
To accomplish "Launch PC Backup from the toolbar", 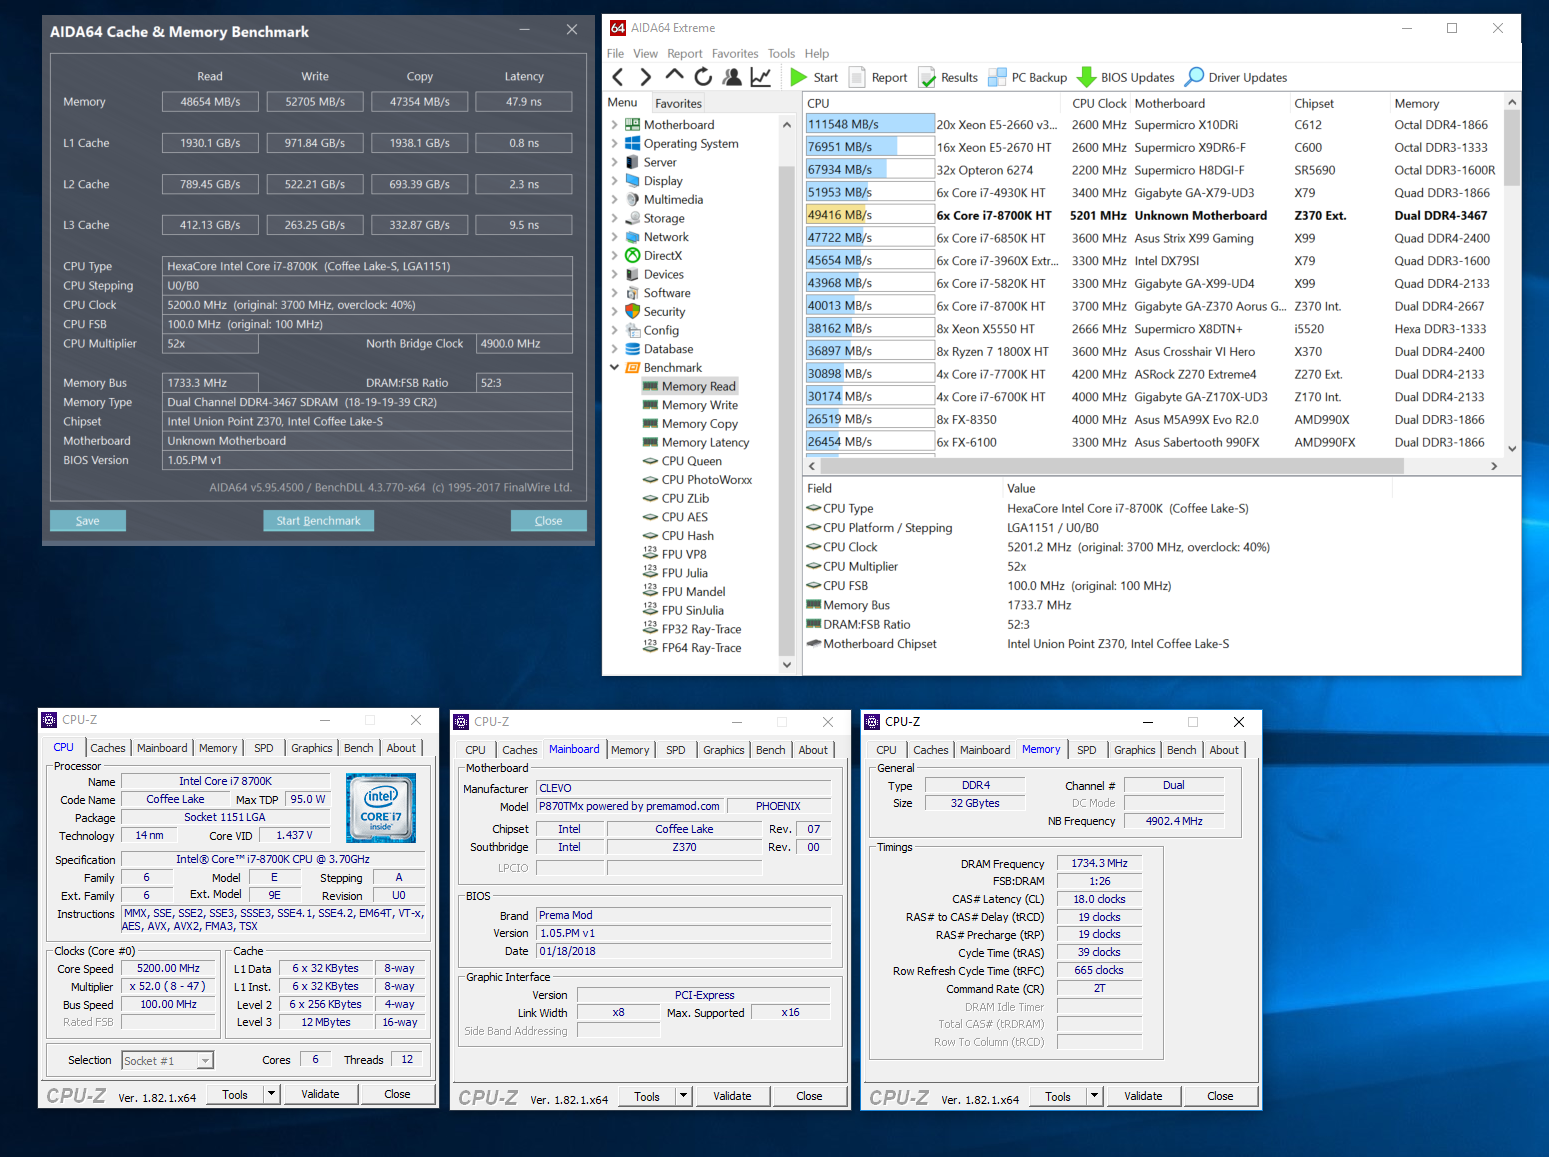I will click(x=1027, y=77).
